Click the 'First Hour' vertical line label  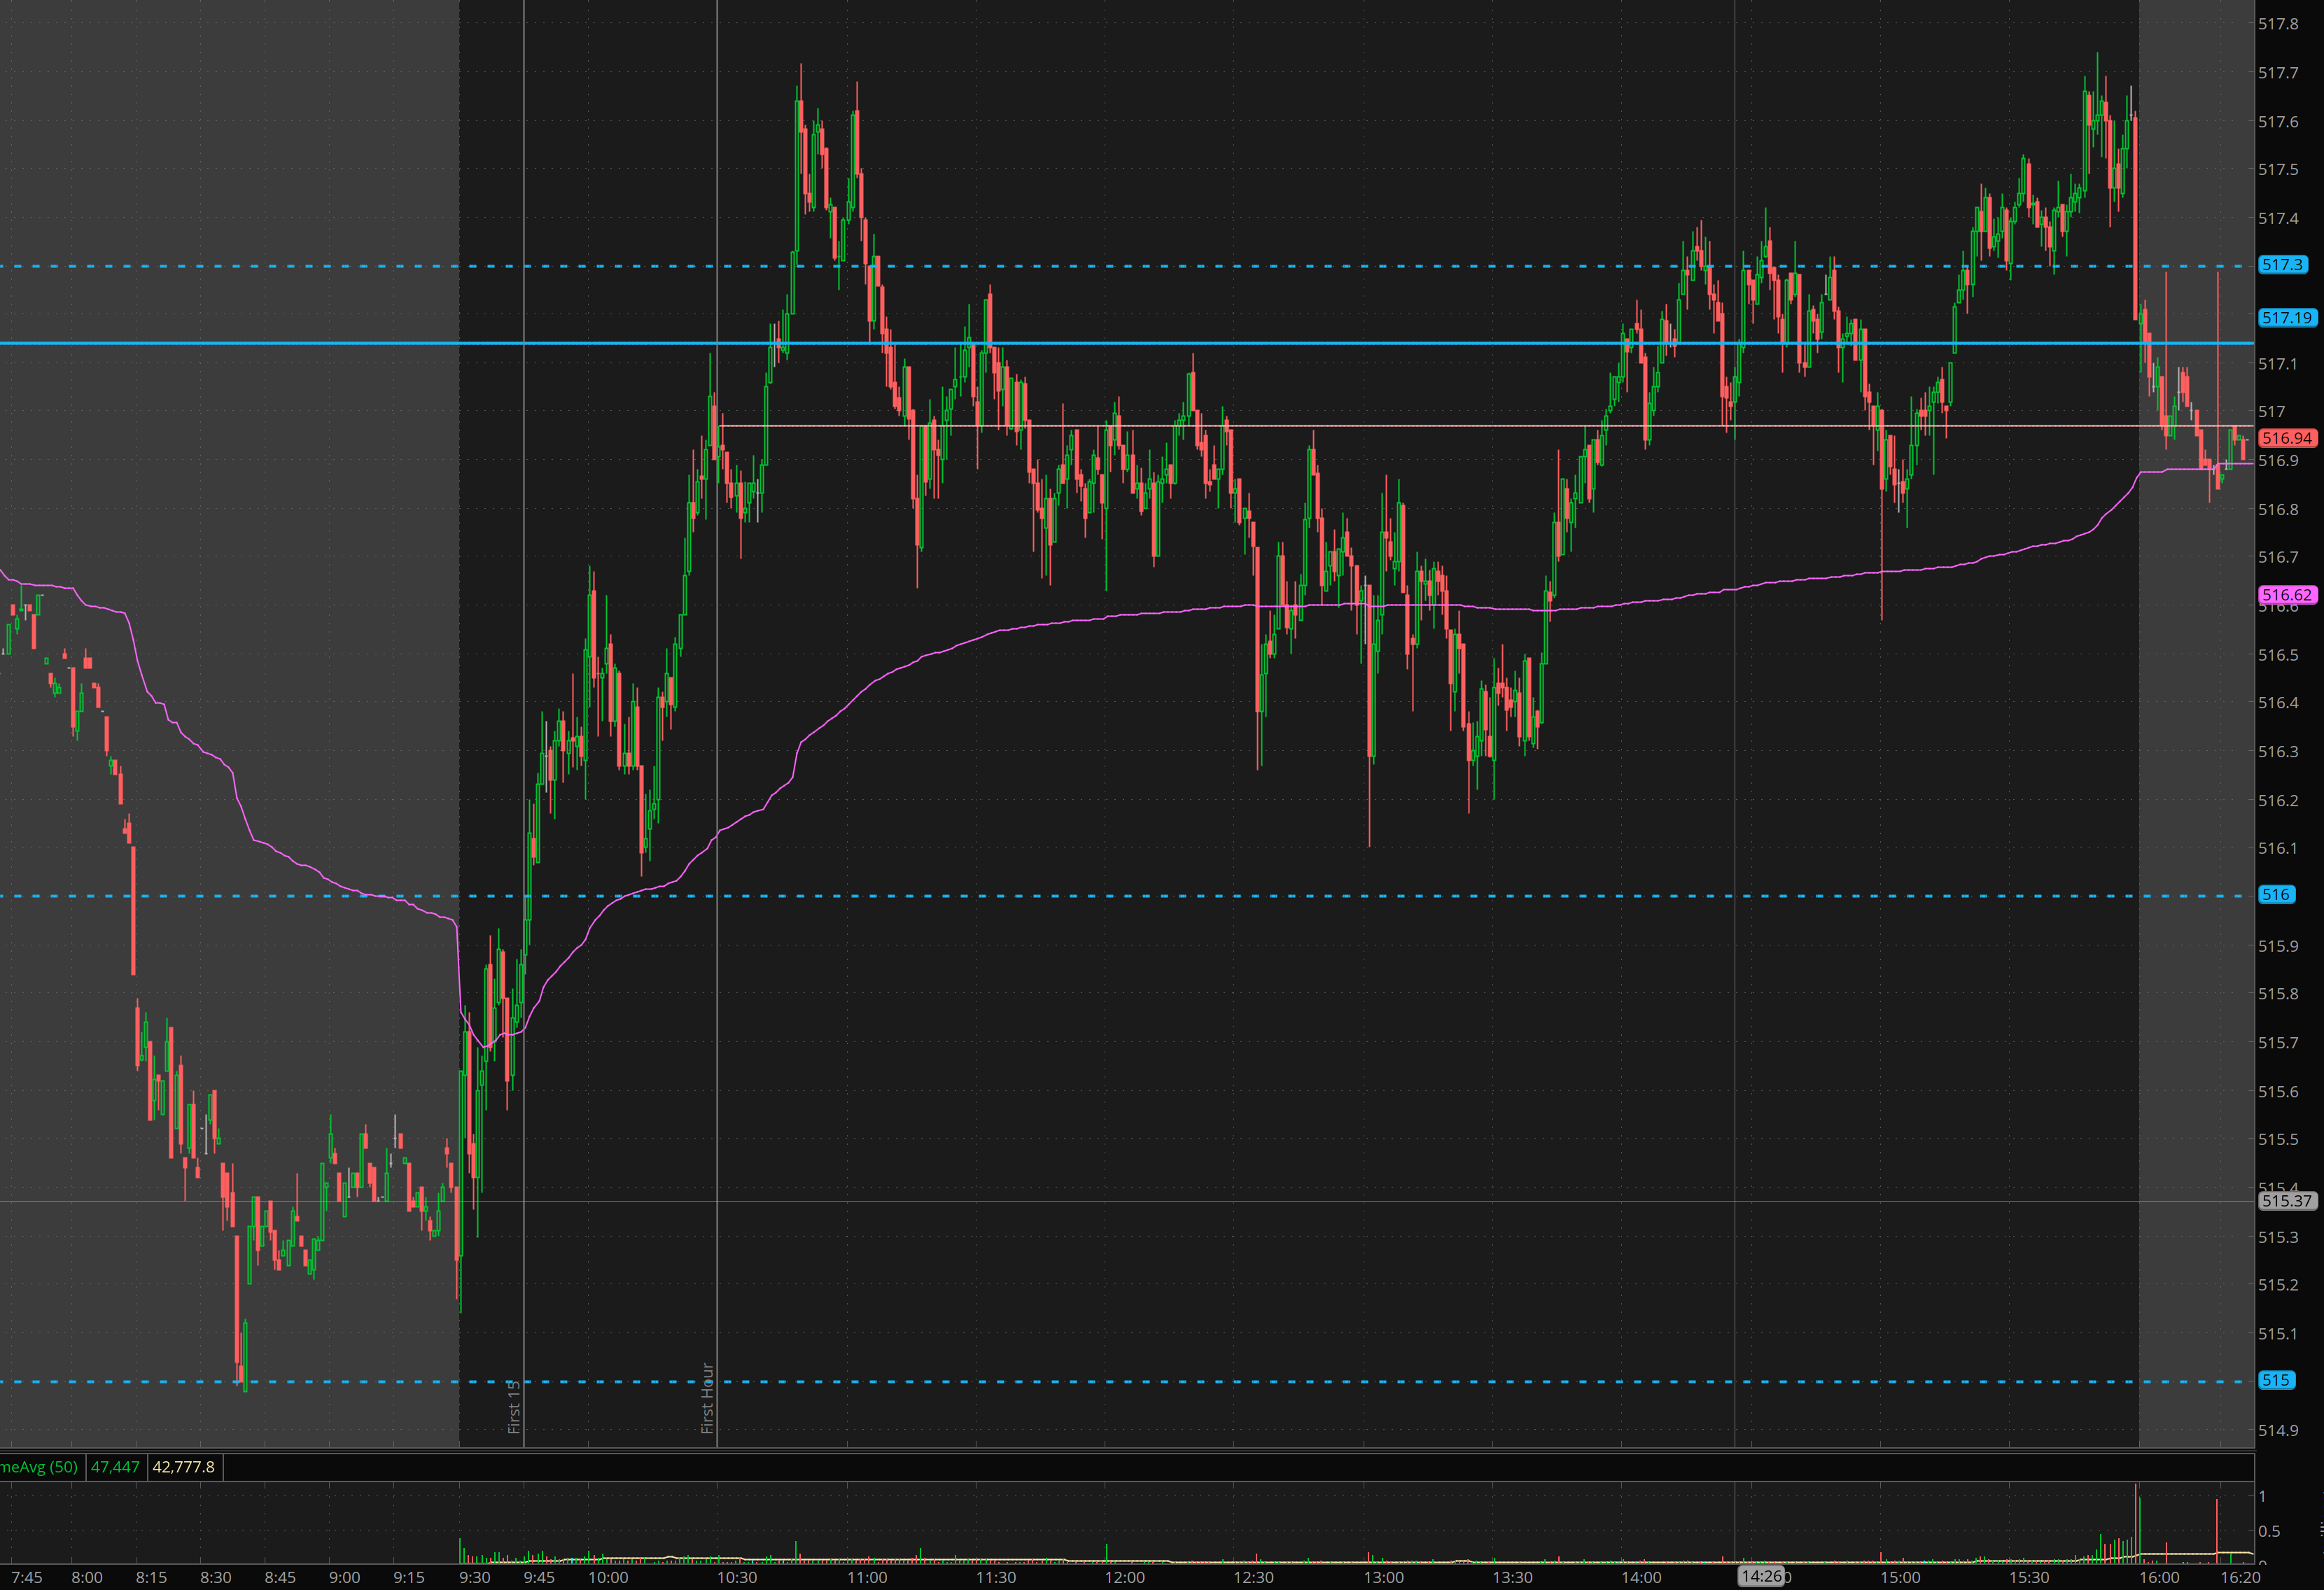click(x=707, y=1398)
